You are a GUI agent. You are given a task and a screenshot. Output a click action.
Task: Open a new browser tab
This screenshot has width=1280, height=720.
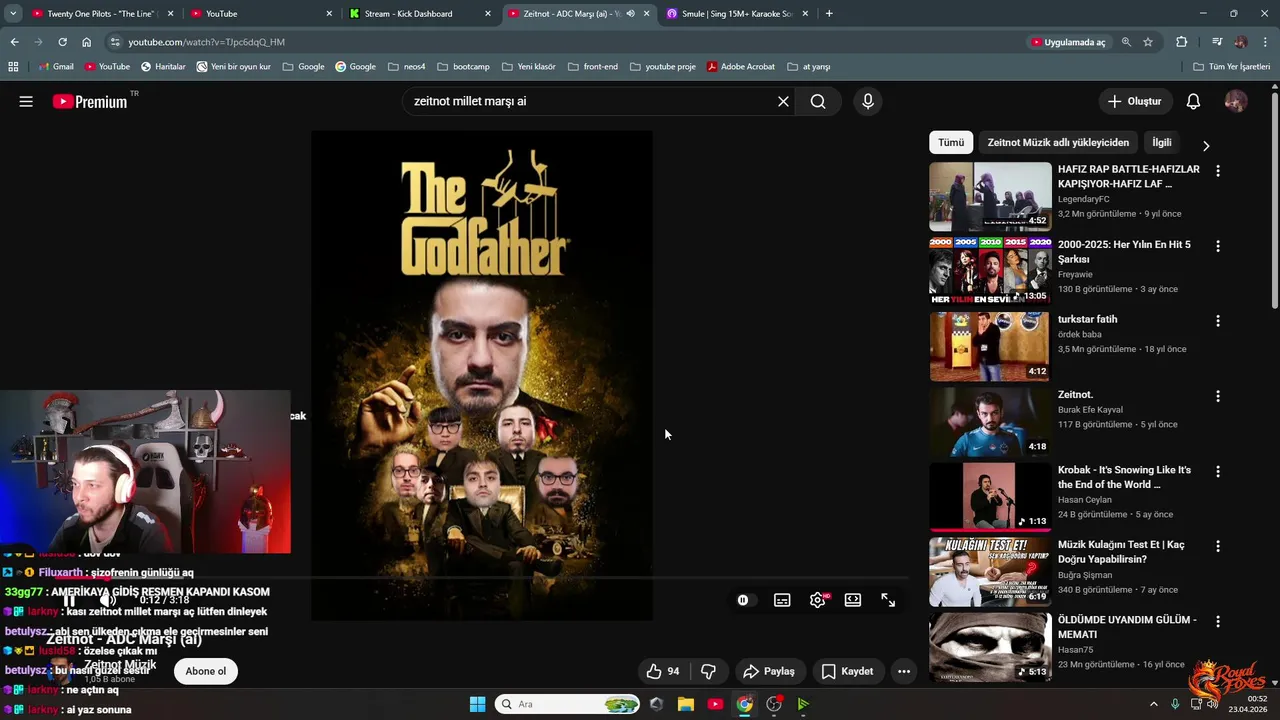(829, 14)
